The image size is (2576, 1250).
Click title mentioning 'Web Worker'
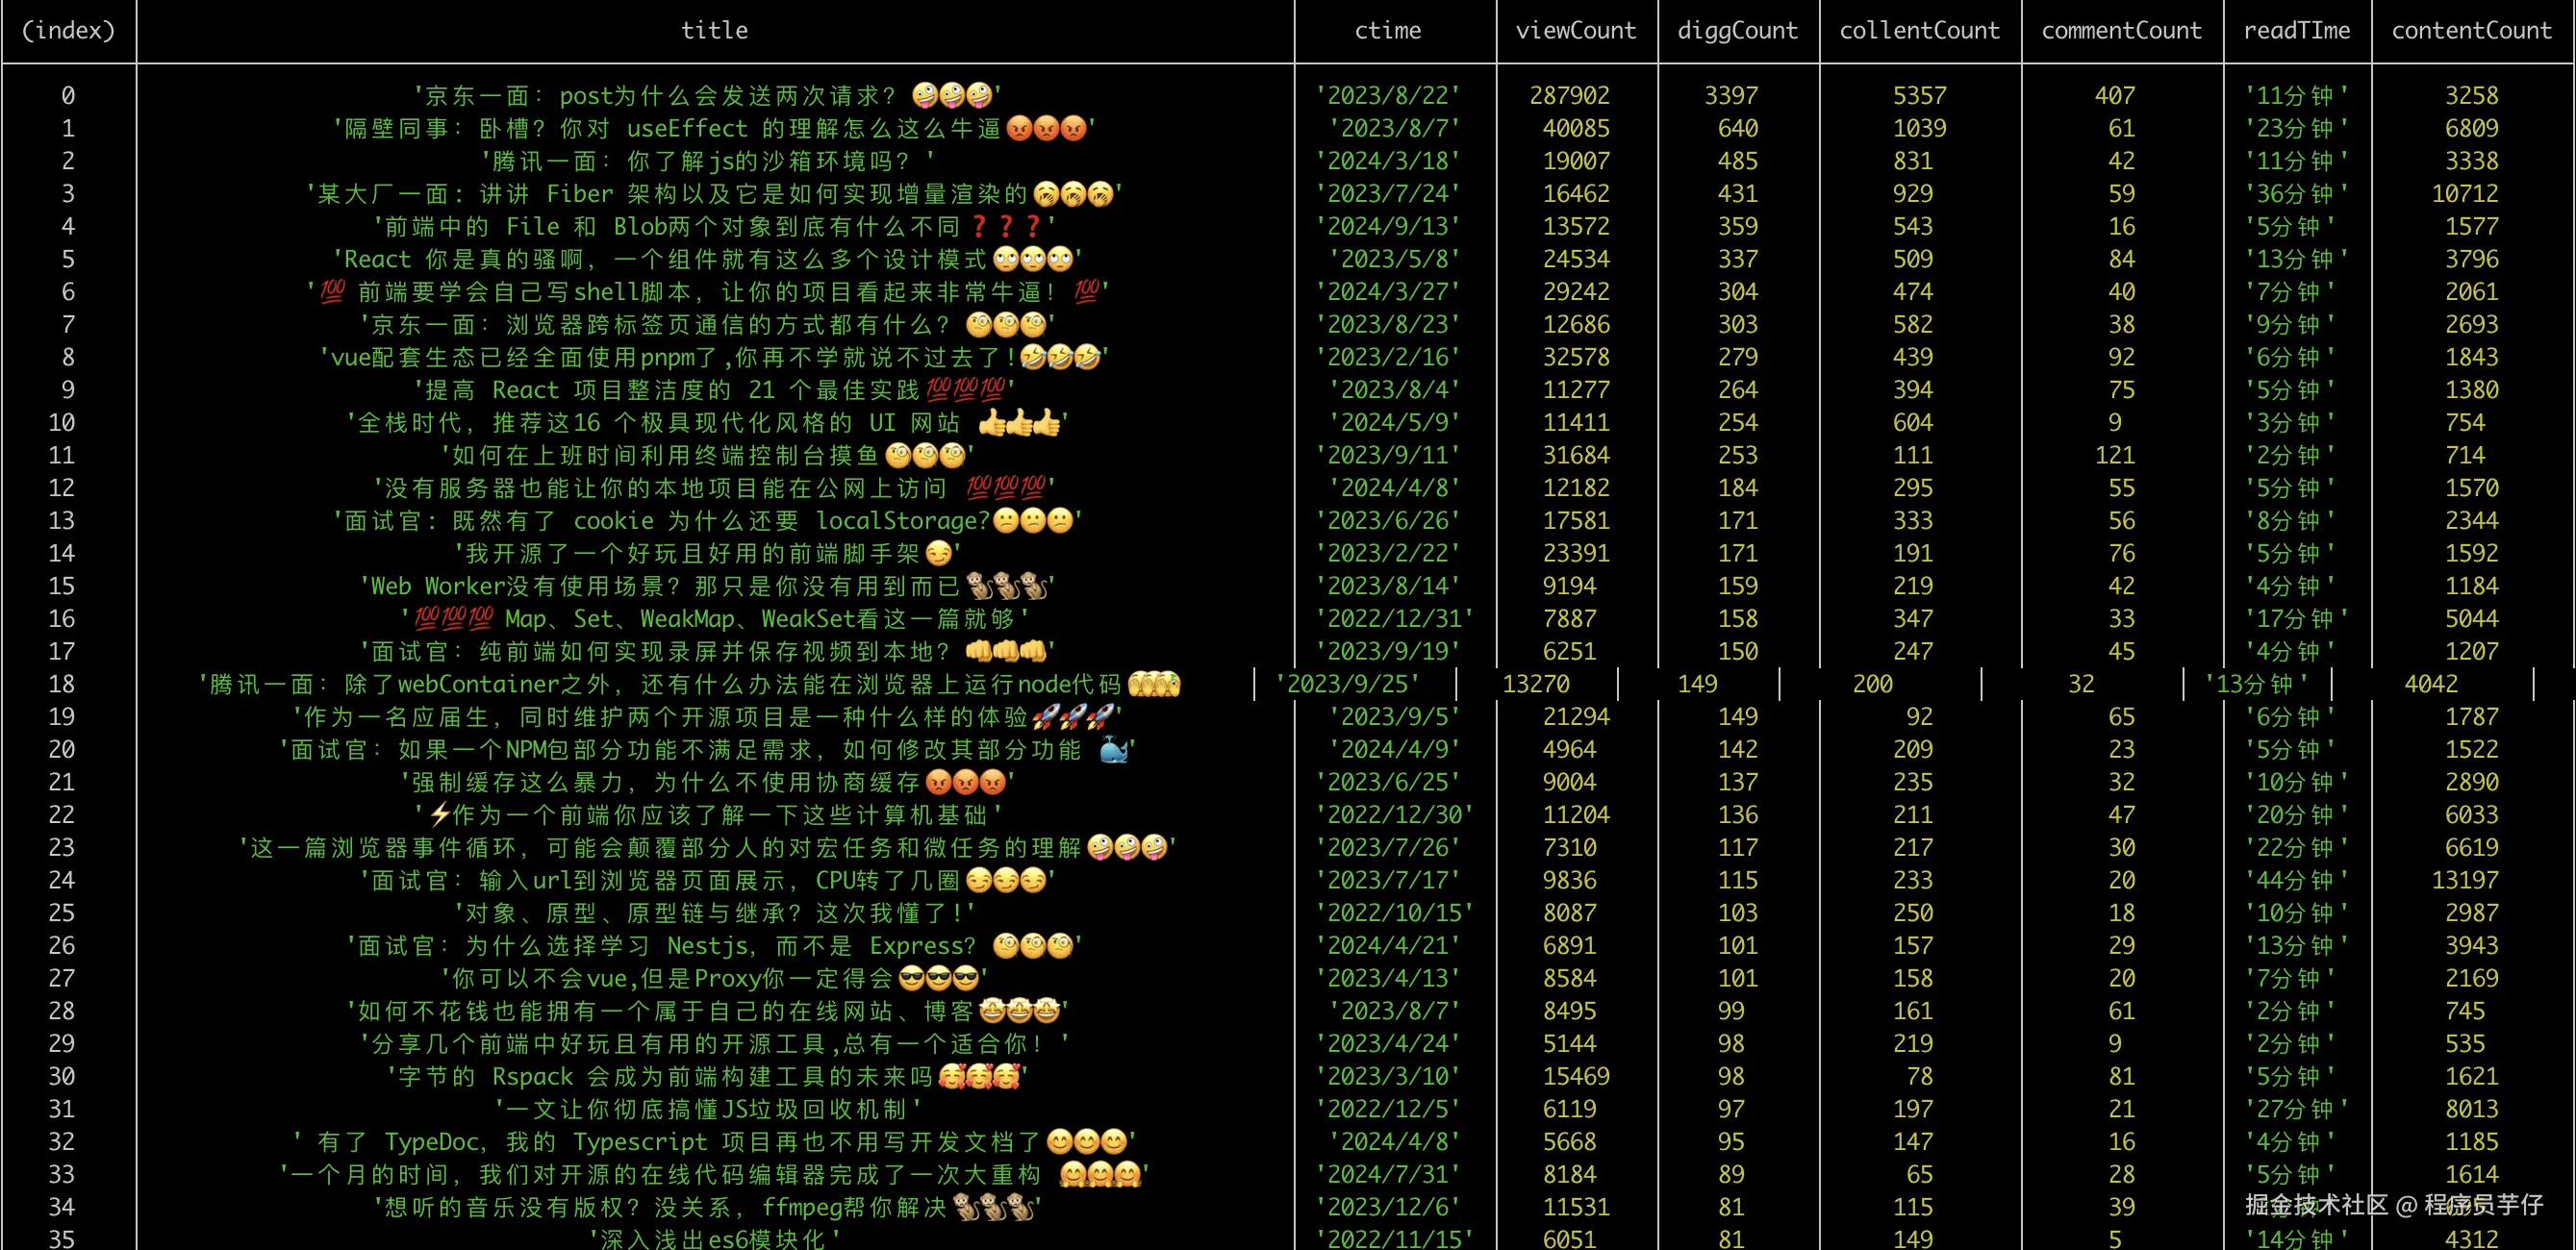tap(706, 586)
